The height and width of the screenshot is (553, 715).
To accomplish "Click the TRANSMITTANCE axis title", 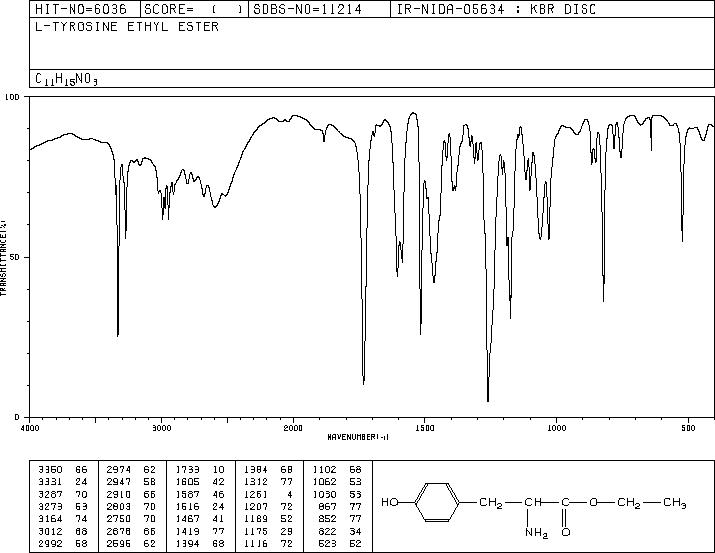I will pyautogui.click(x=3, y=258).
